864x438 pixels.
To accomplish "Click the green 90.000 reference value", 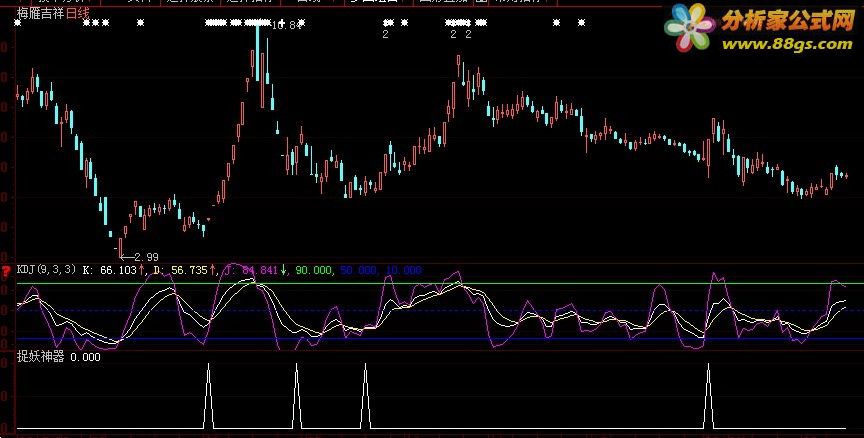I will point(313,270).
